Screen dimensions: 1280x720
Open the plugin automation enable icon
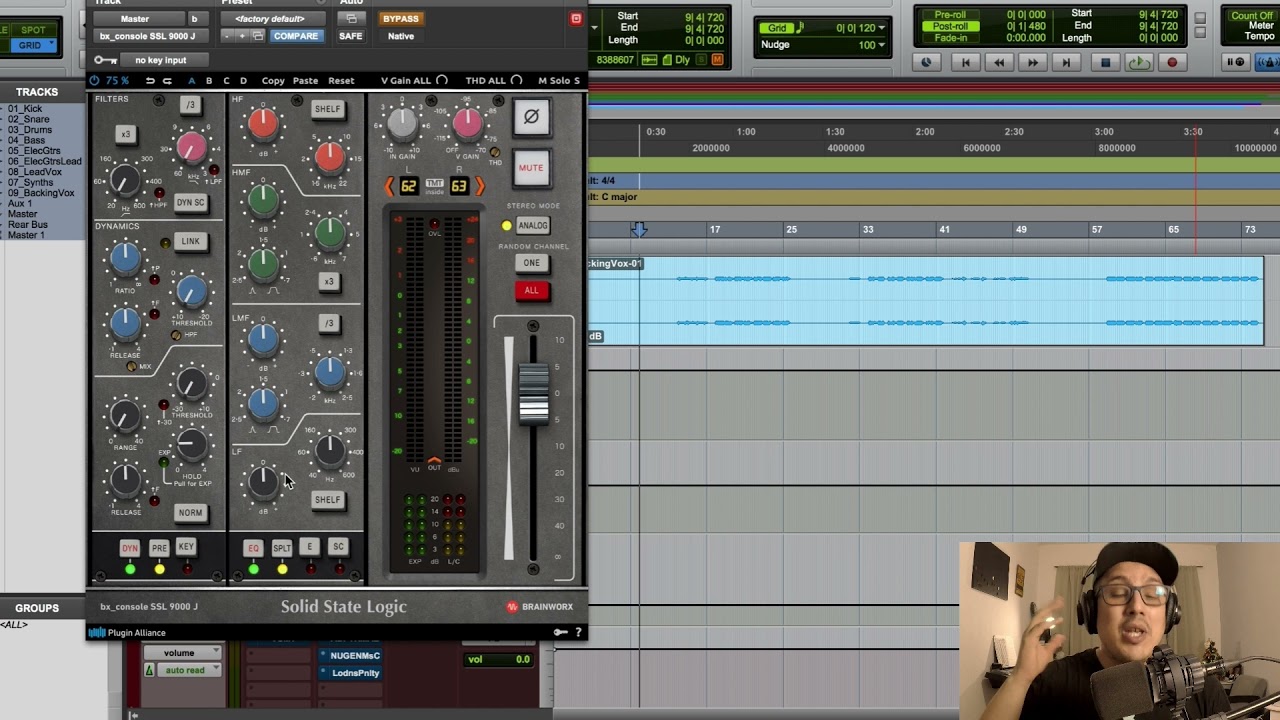point(351,18)
